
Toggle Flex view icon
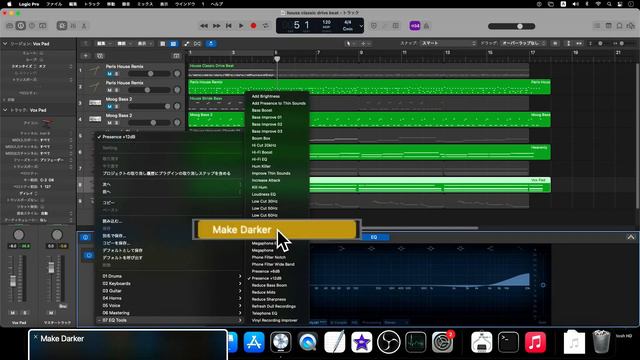coord(198,43)
